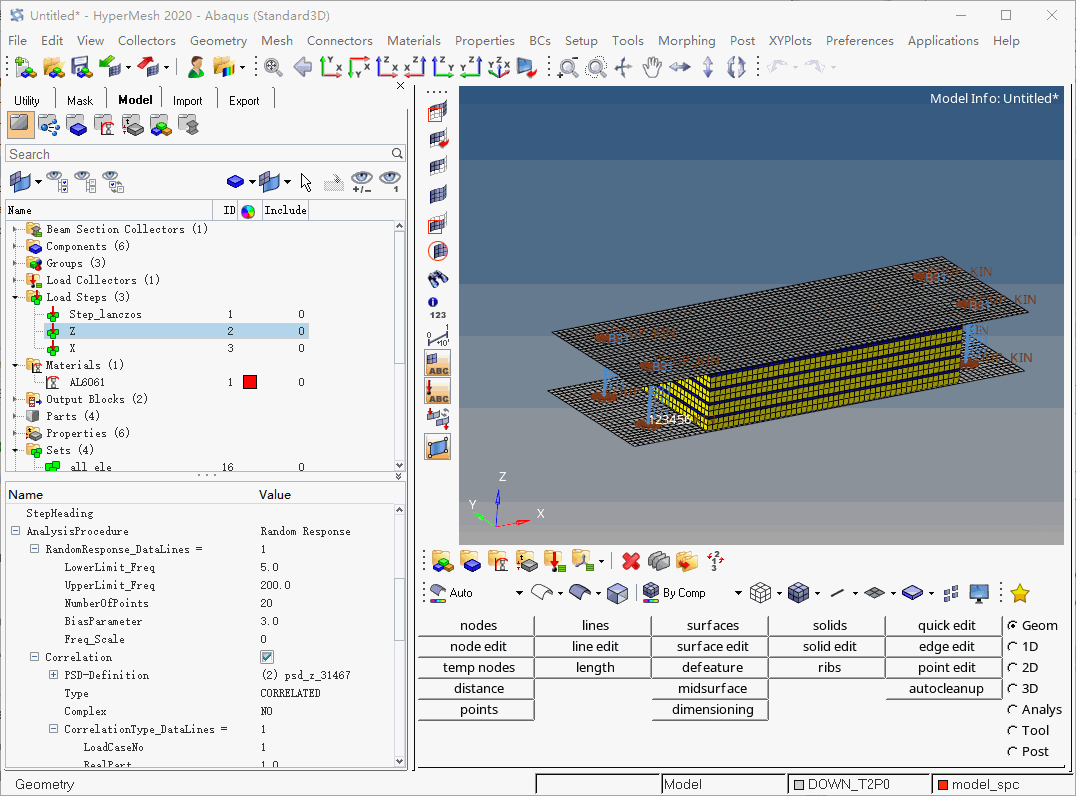Click the selector arrow cursor icon

point(306,182)
